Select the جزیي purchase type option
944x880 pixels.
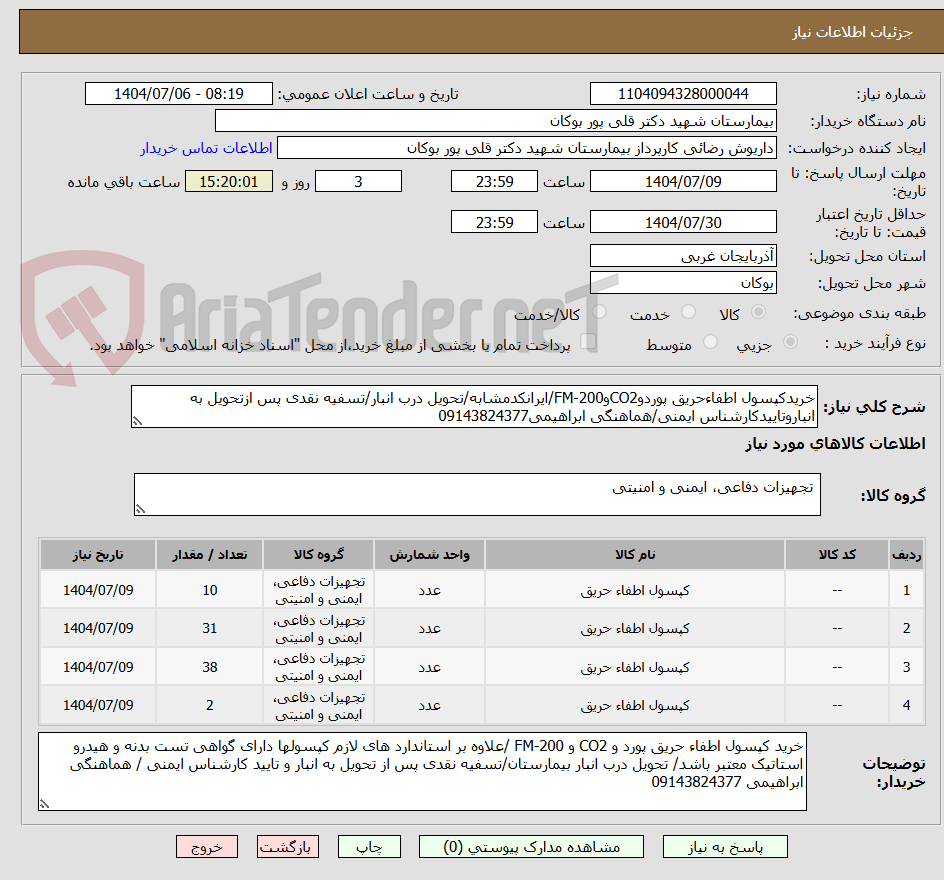coord(790,340)
